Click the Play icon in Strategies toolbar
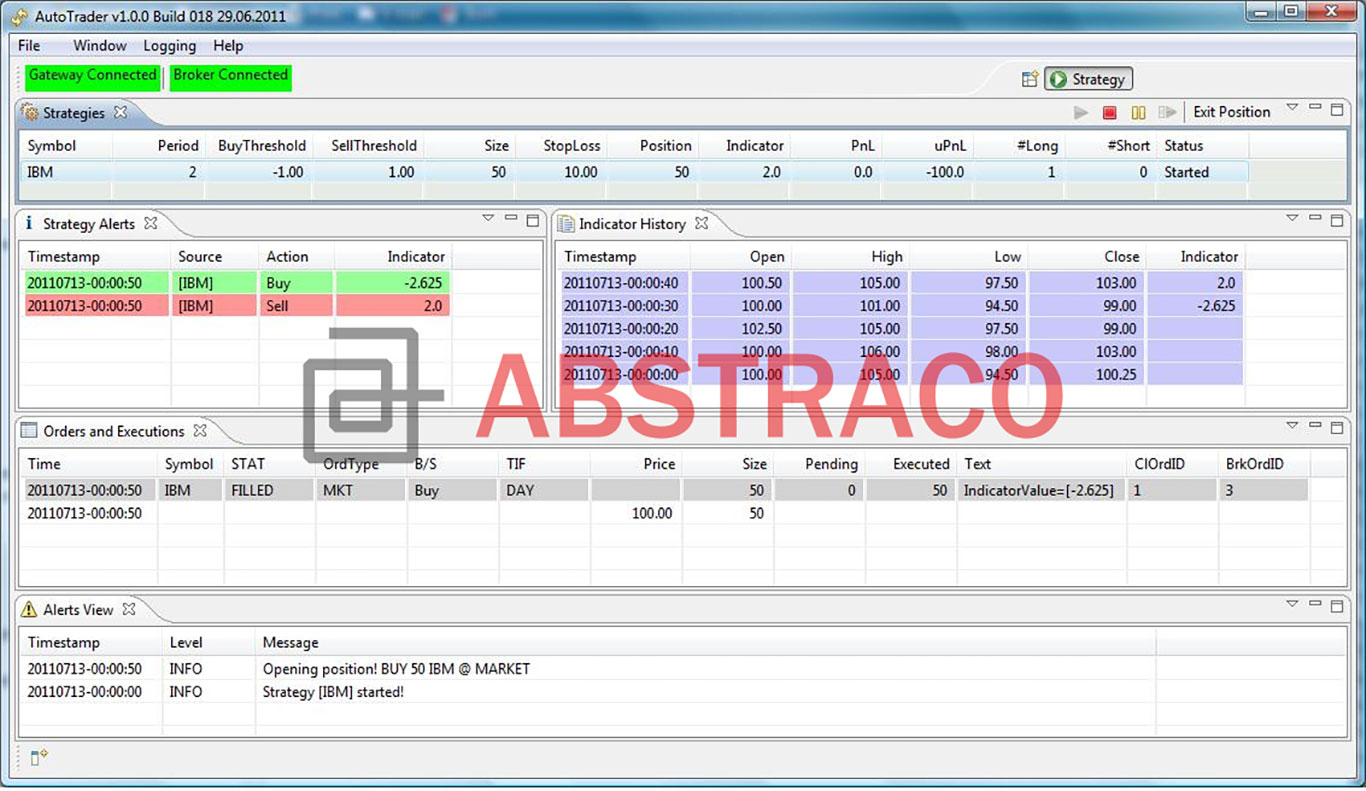Screen dimensions: 1366x791 point(1081,112)
